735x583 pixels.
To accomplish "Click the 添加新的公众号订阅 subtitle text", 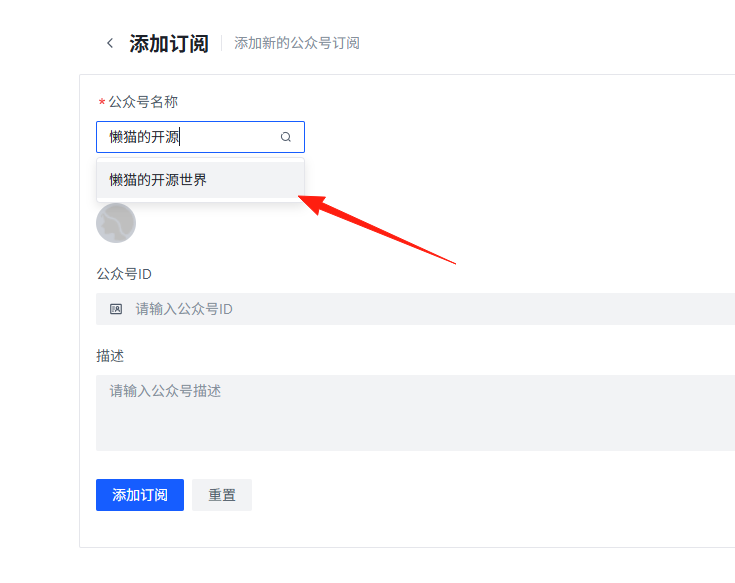I will pyautogui.click(x=297, y=43).
